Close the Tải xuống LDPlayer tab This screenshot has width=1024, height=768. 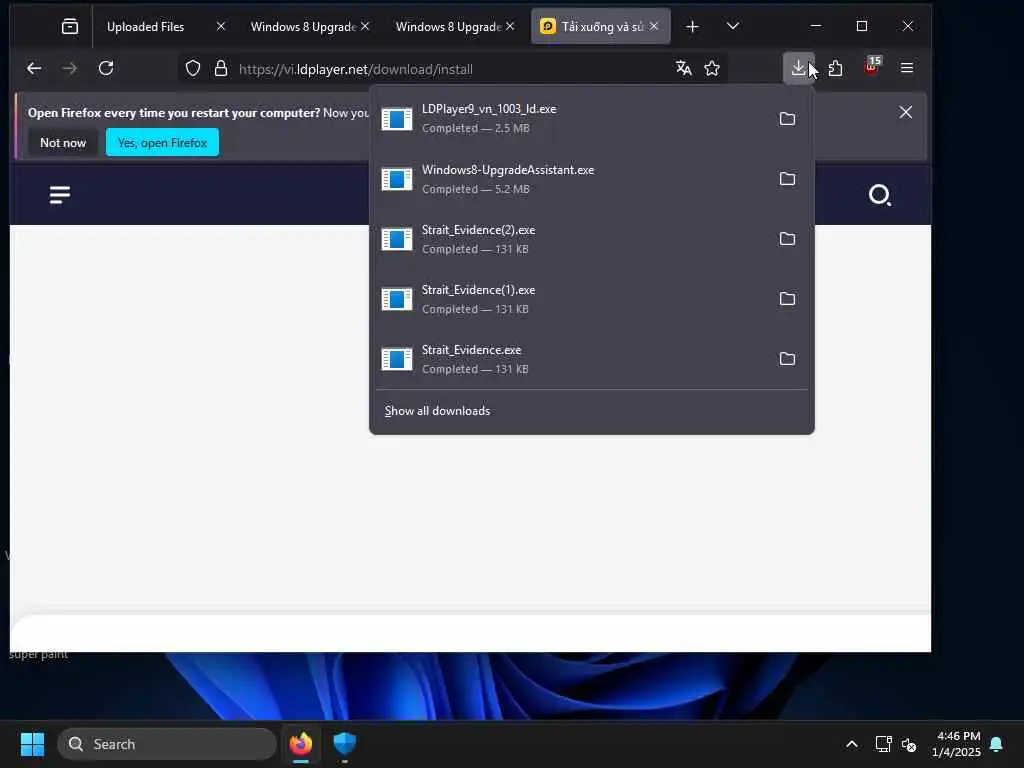(654, 26)
